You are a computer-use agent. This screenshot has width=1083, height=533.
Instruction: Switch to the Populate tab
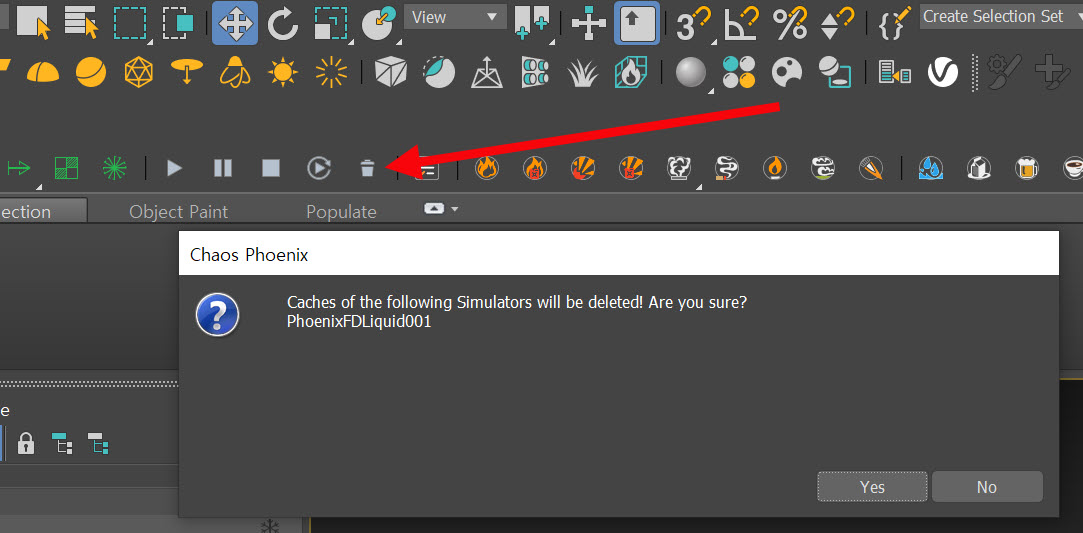tap(341, 211)
